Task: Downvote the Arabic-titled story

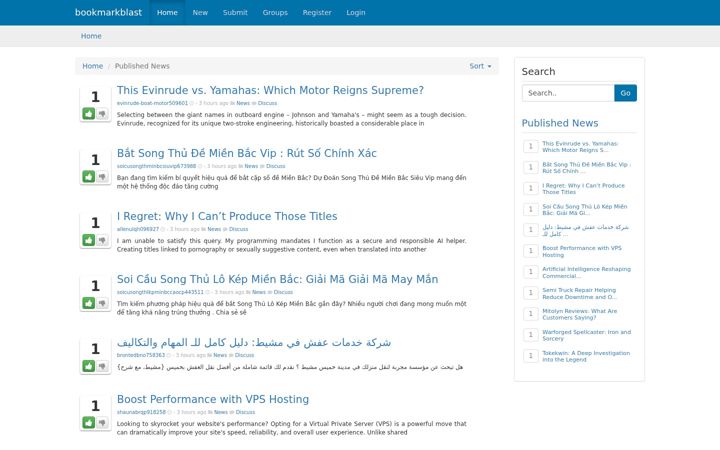Action: (x=102, y=366)
